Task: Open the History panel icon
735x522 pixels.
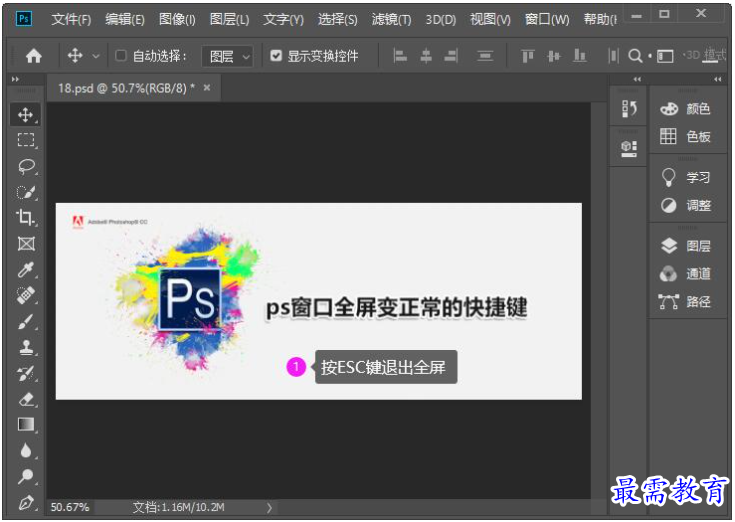Action: (629, 109)
